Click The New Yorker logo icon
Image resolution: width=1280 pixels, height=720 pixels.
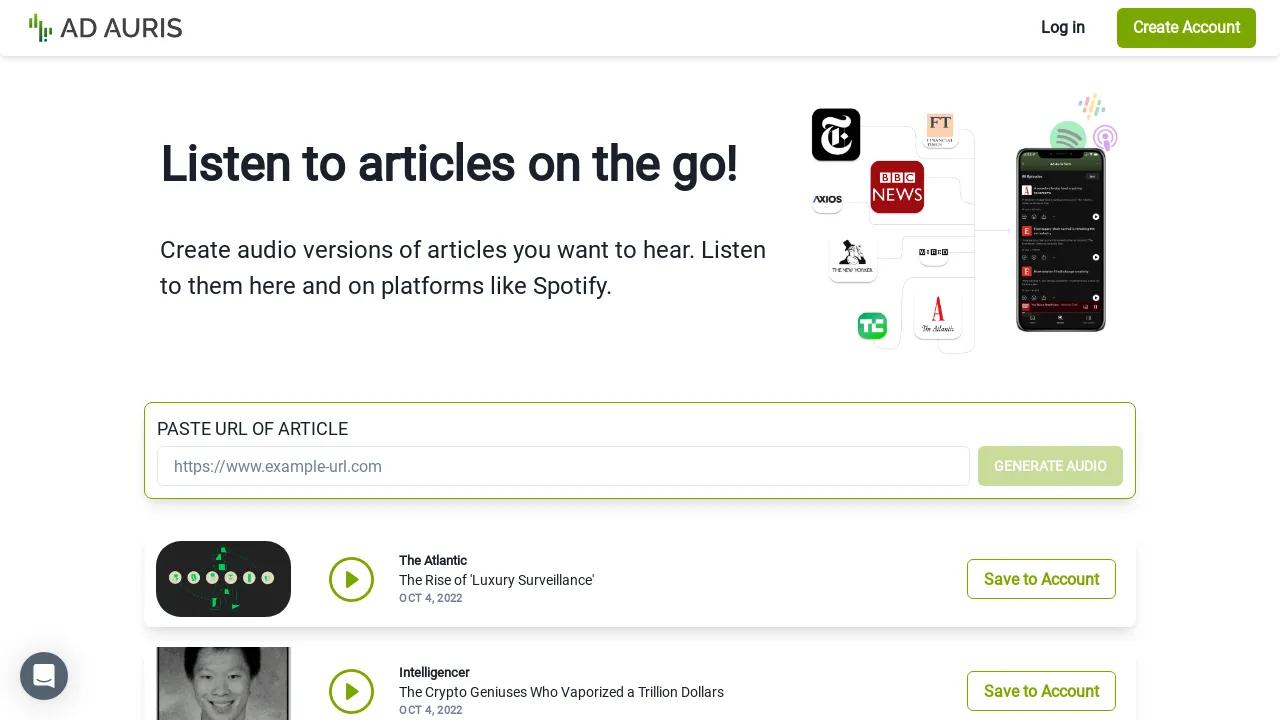(x=853, y=258)
